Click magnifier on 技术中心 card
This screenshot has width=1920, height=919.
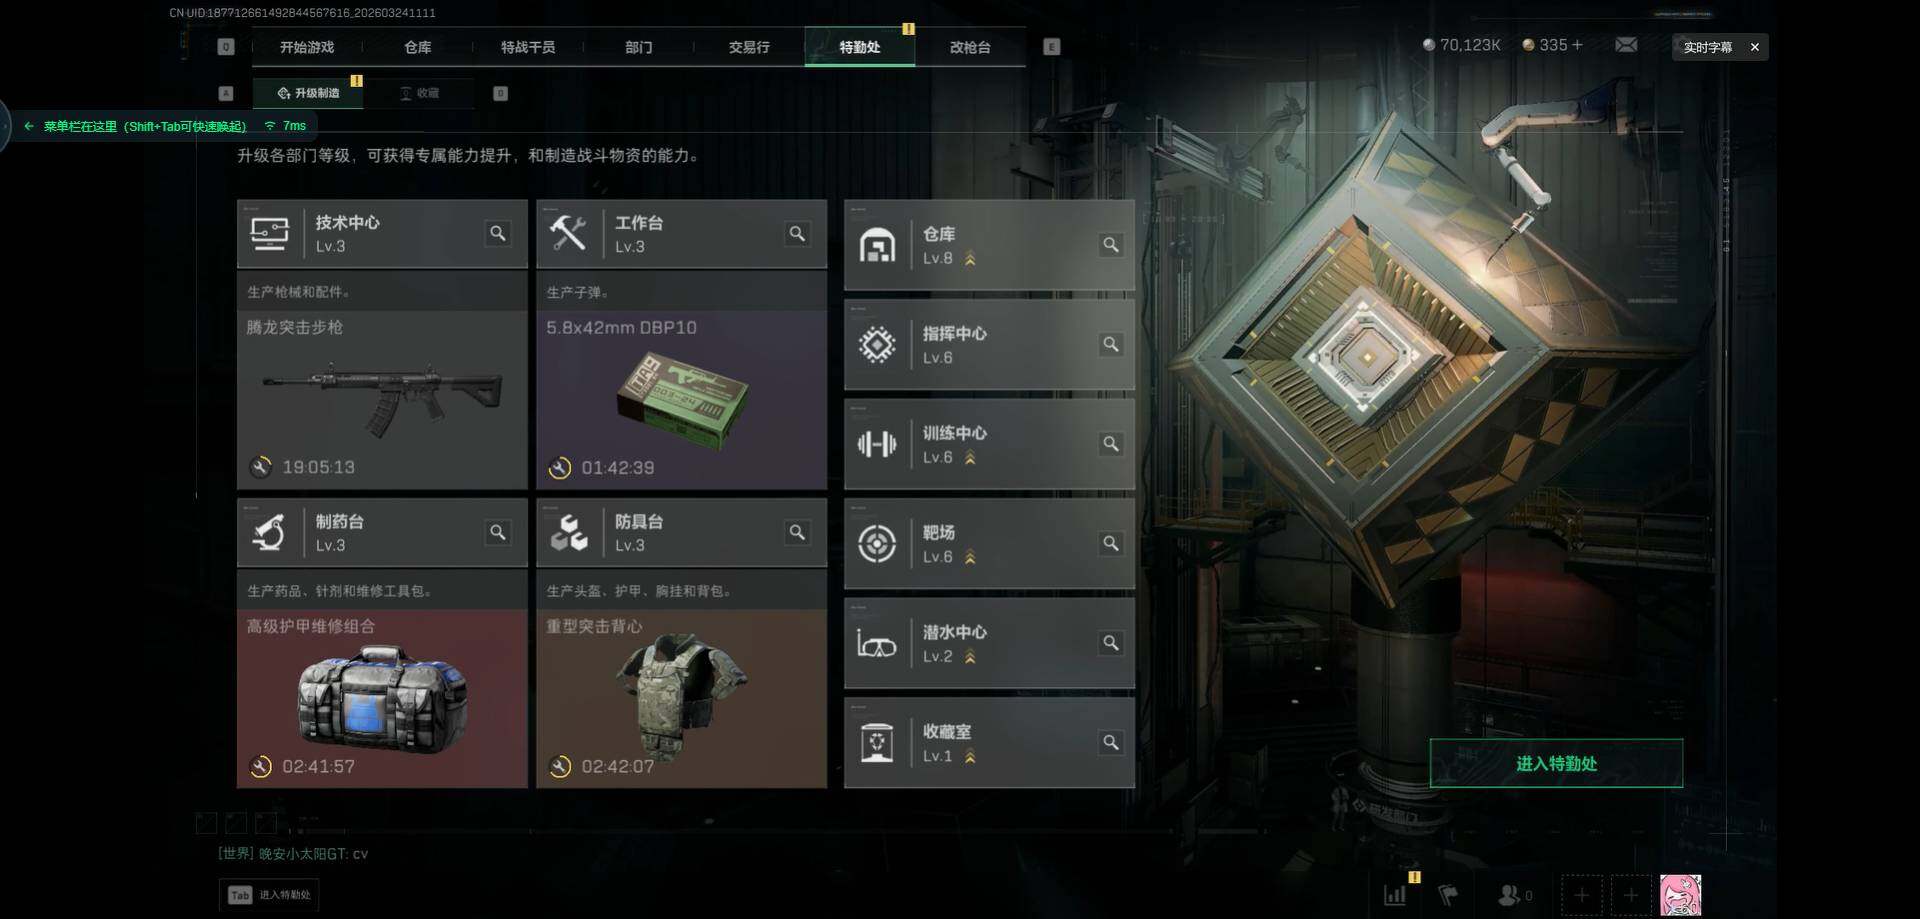pyautogui.click(x=497, y=233)
